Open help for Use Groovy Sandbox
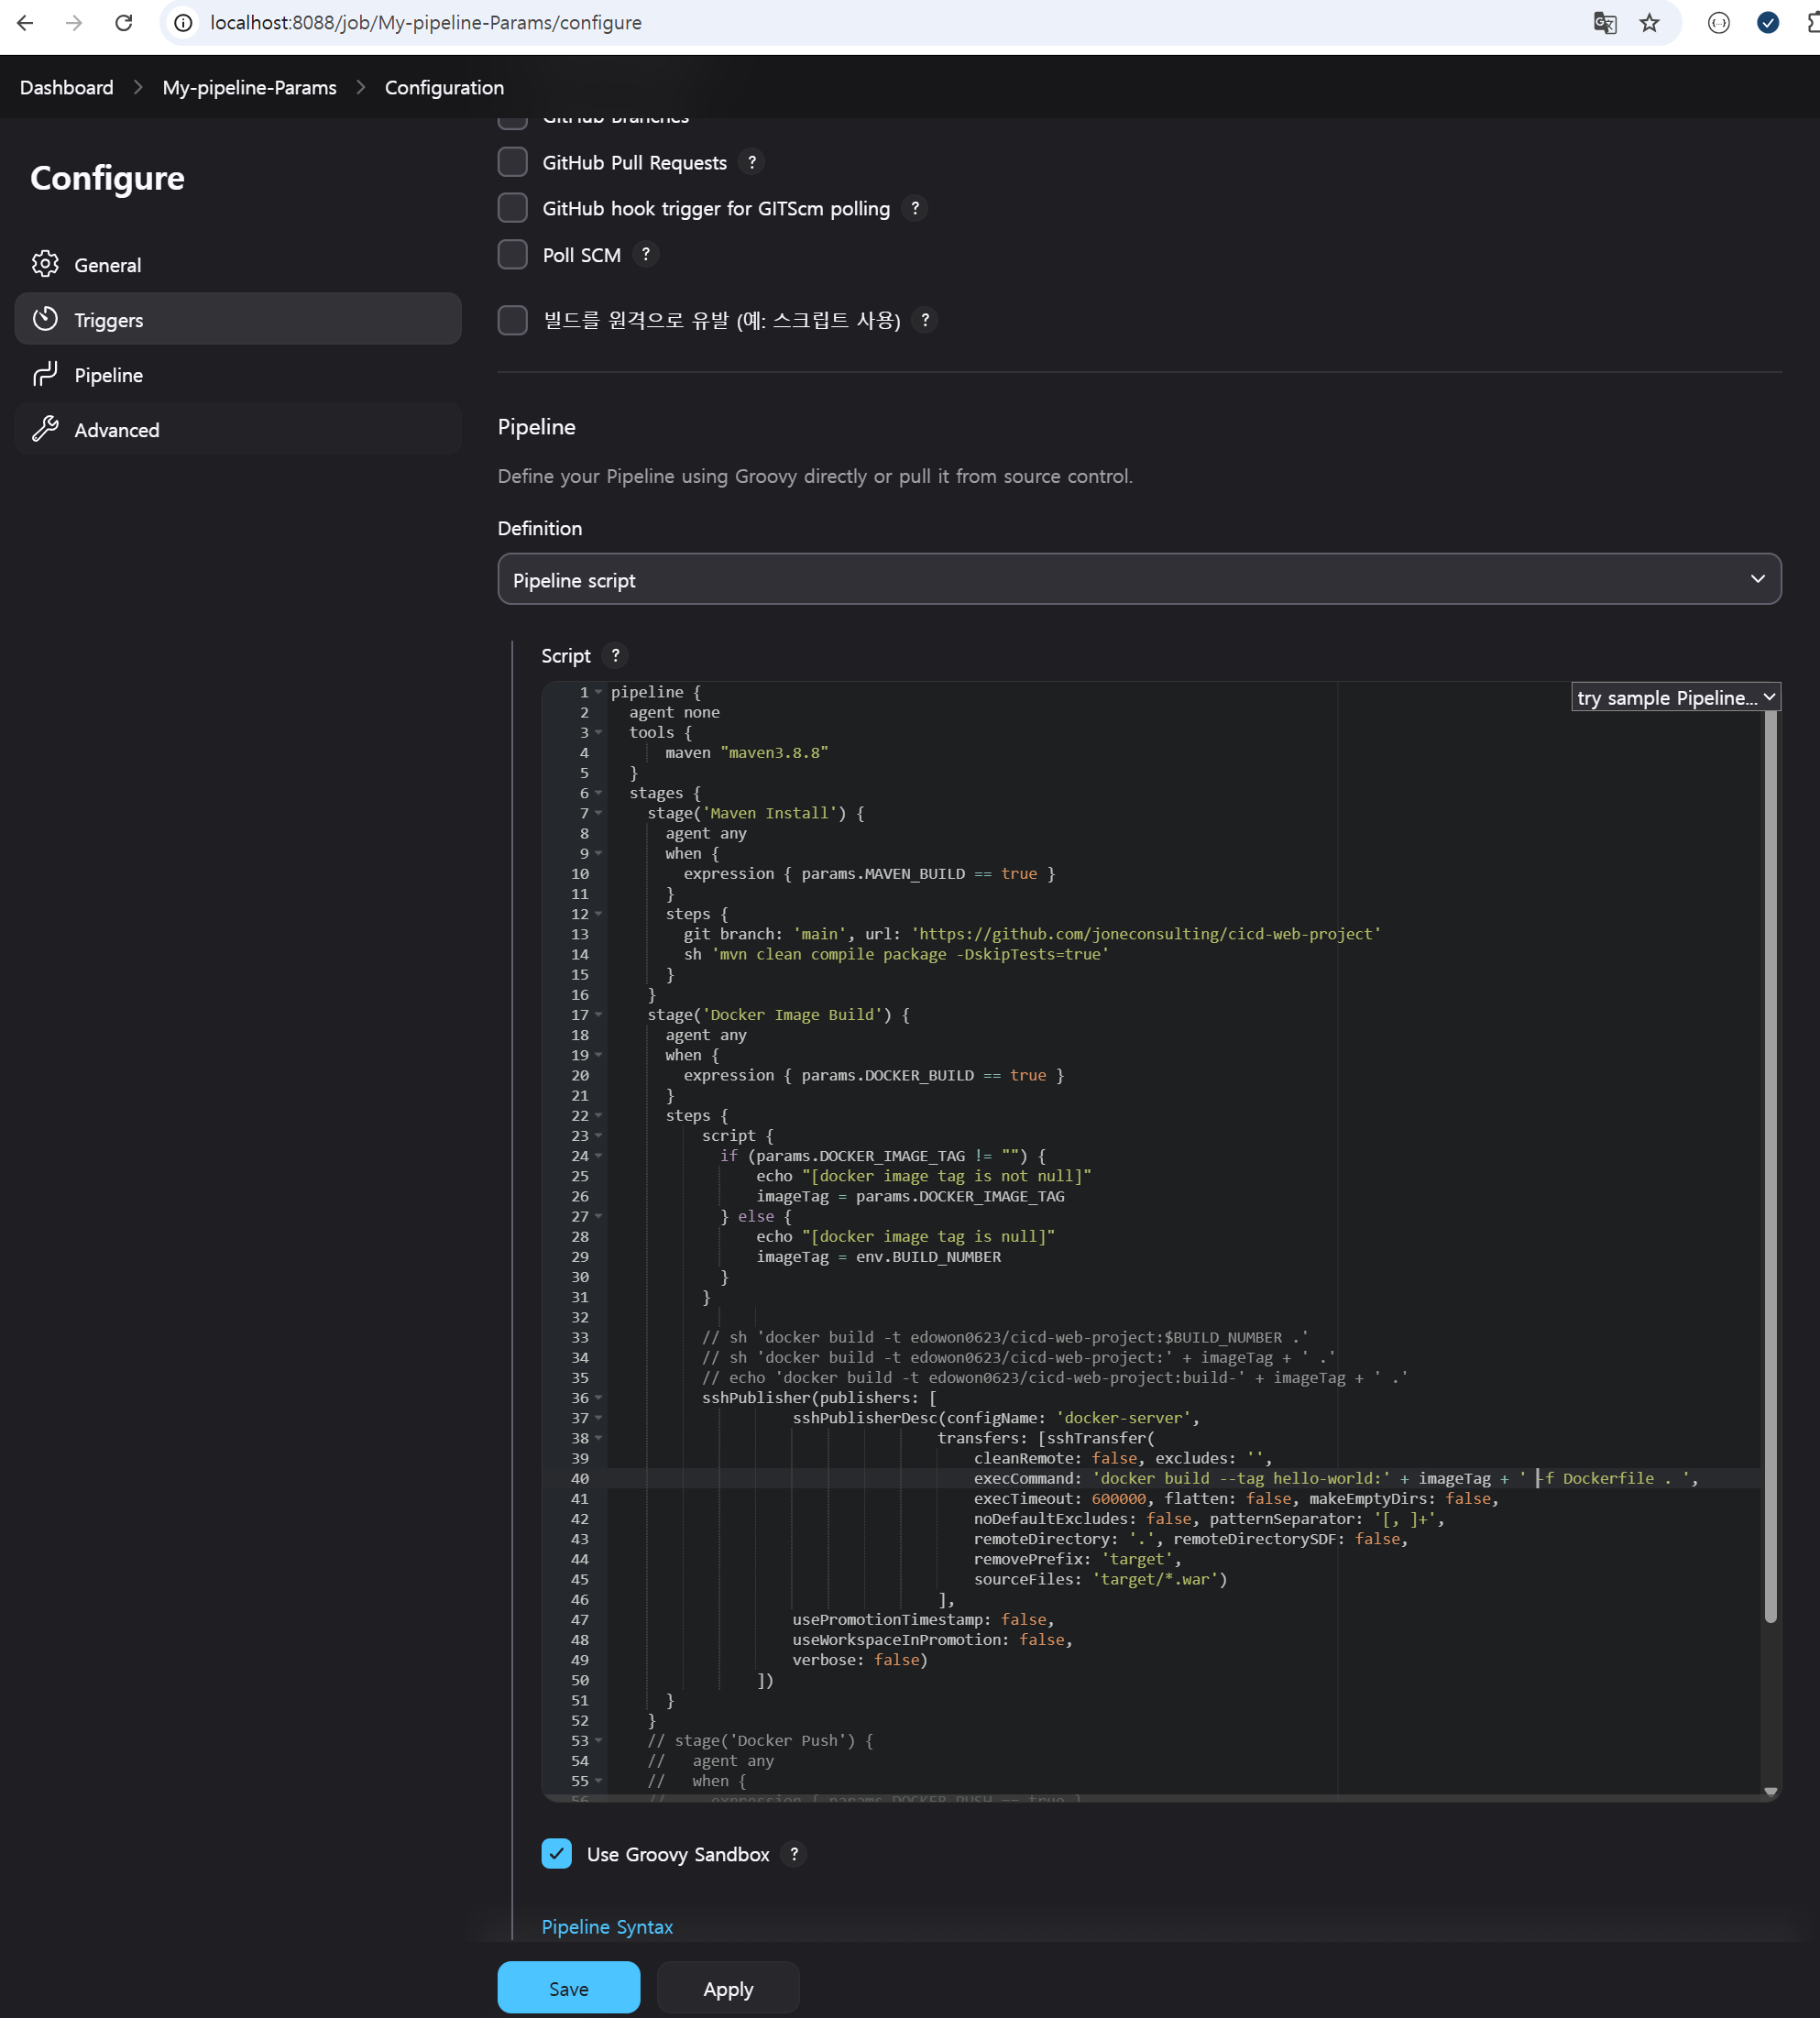 (x=794, y=1853)
